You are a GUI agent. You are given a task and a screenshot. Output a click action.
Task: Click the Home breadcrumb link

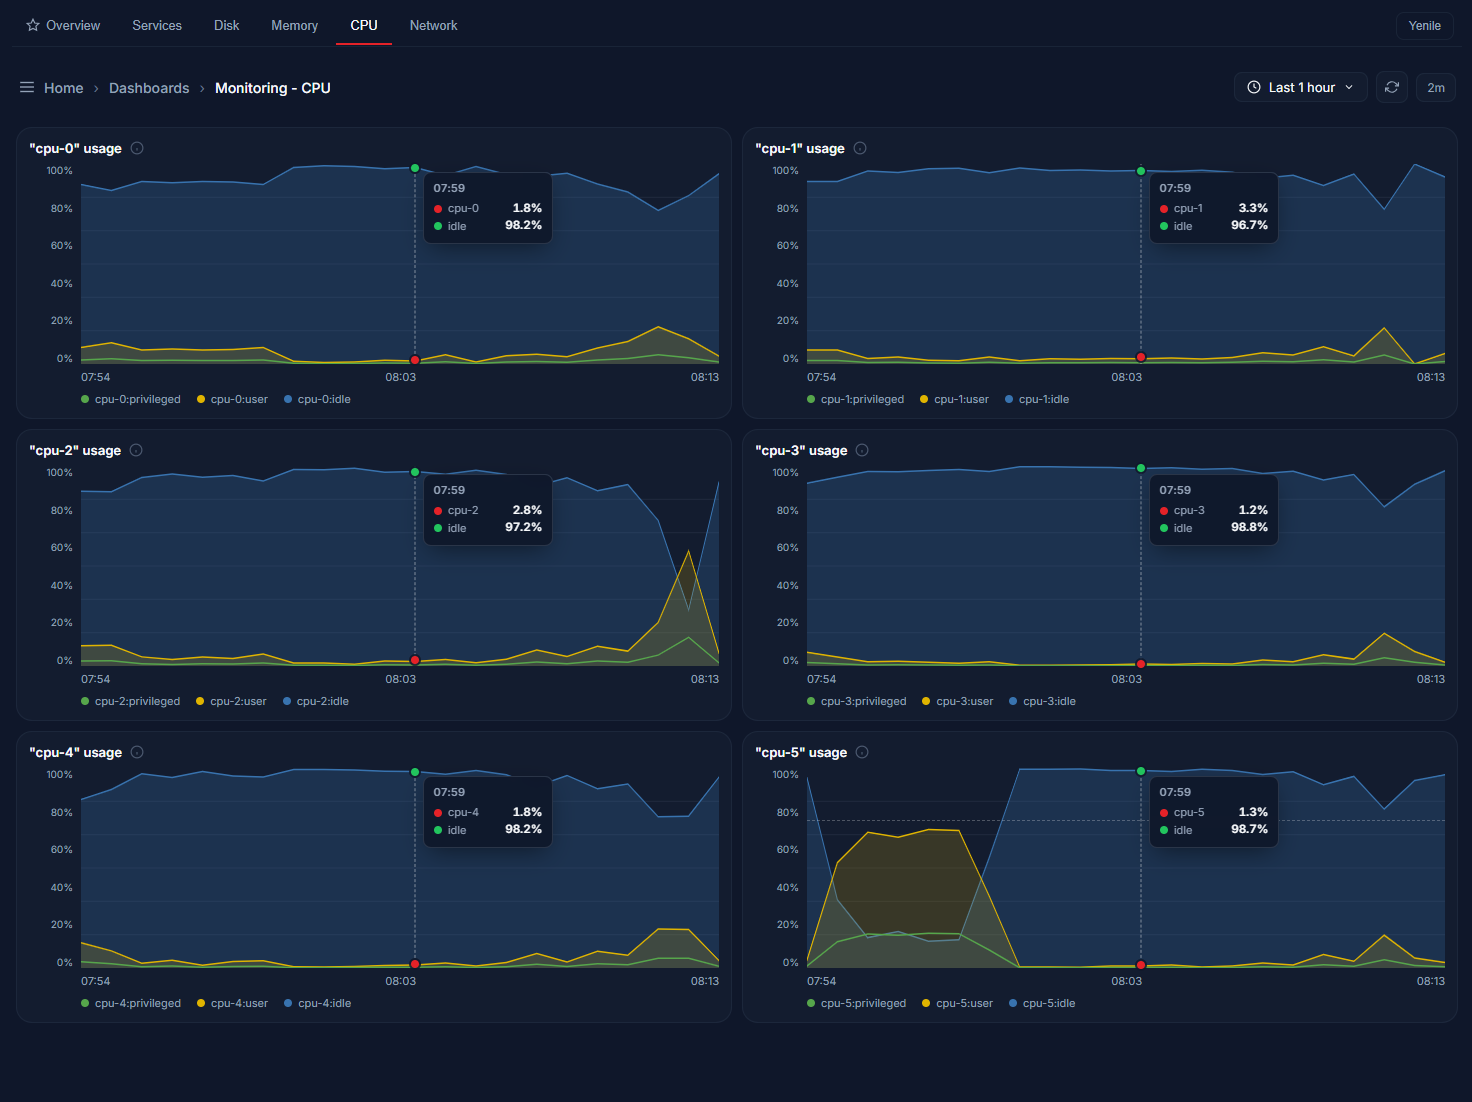64,88
